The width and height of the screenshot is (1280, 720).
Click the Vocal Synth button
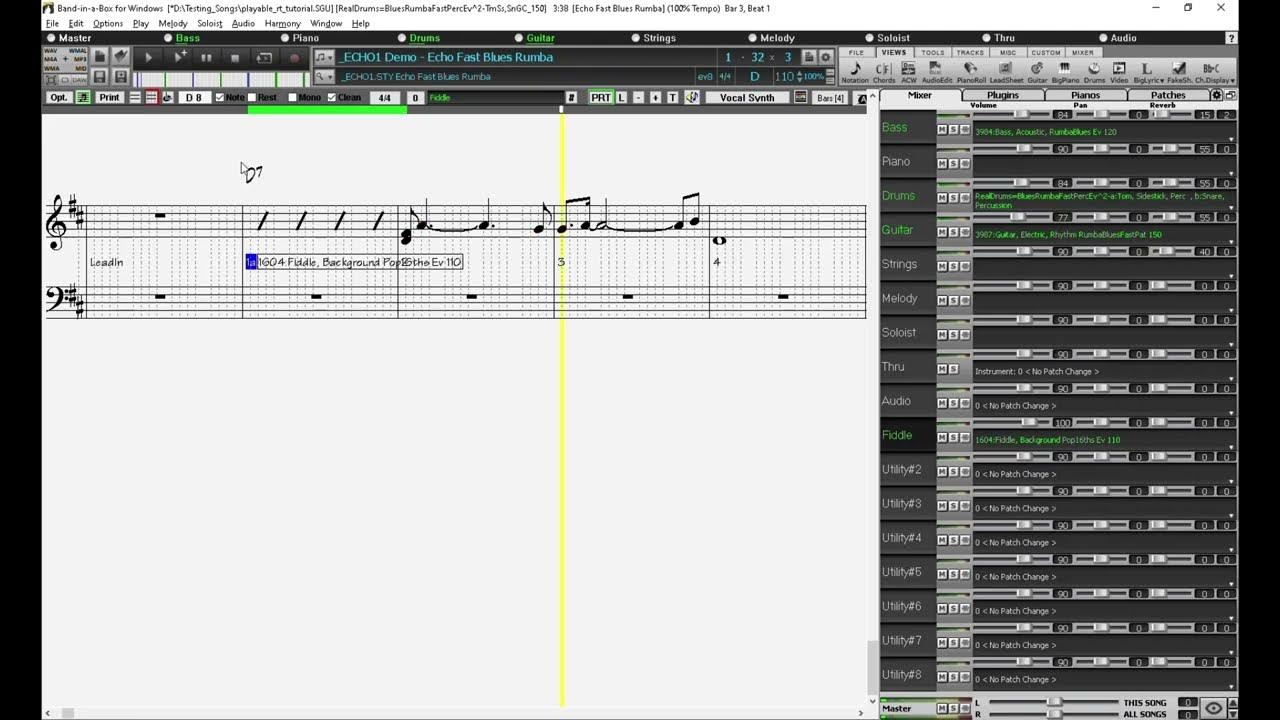tap(747, 97)
